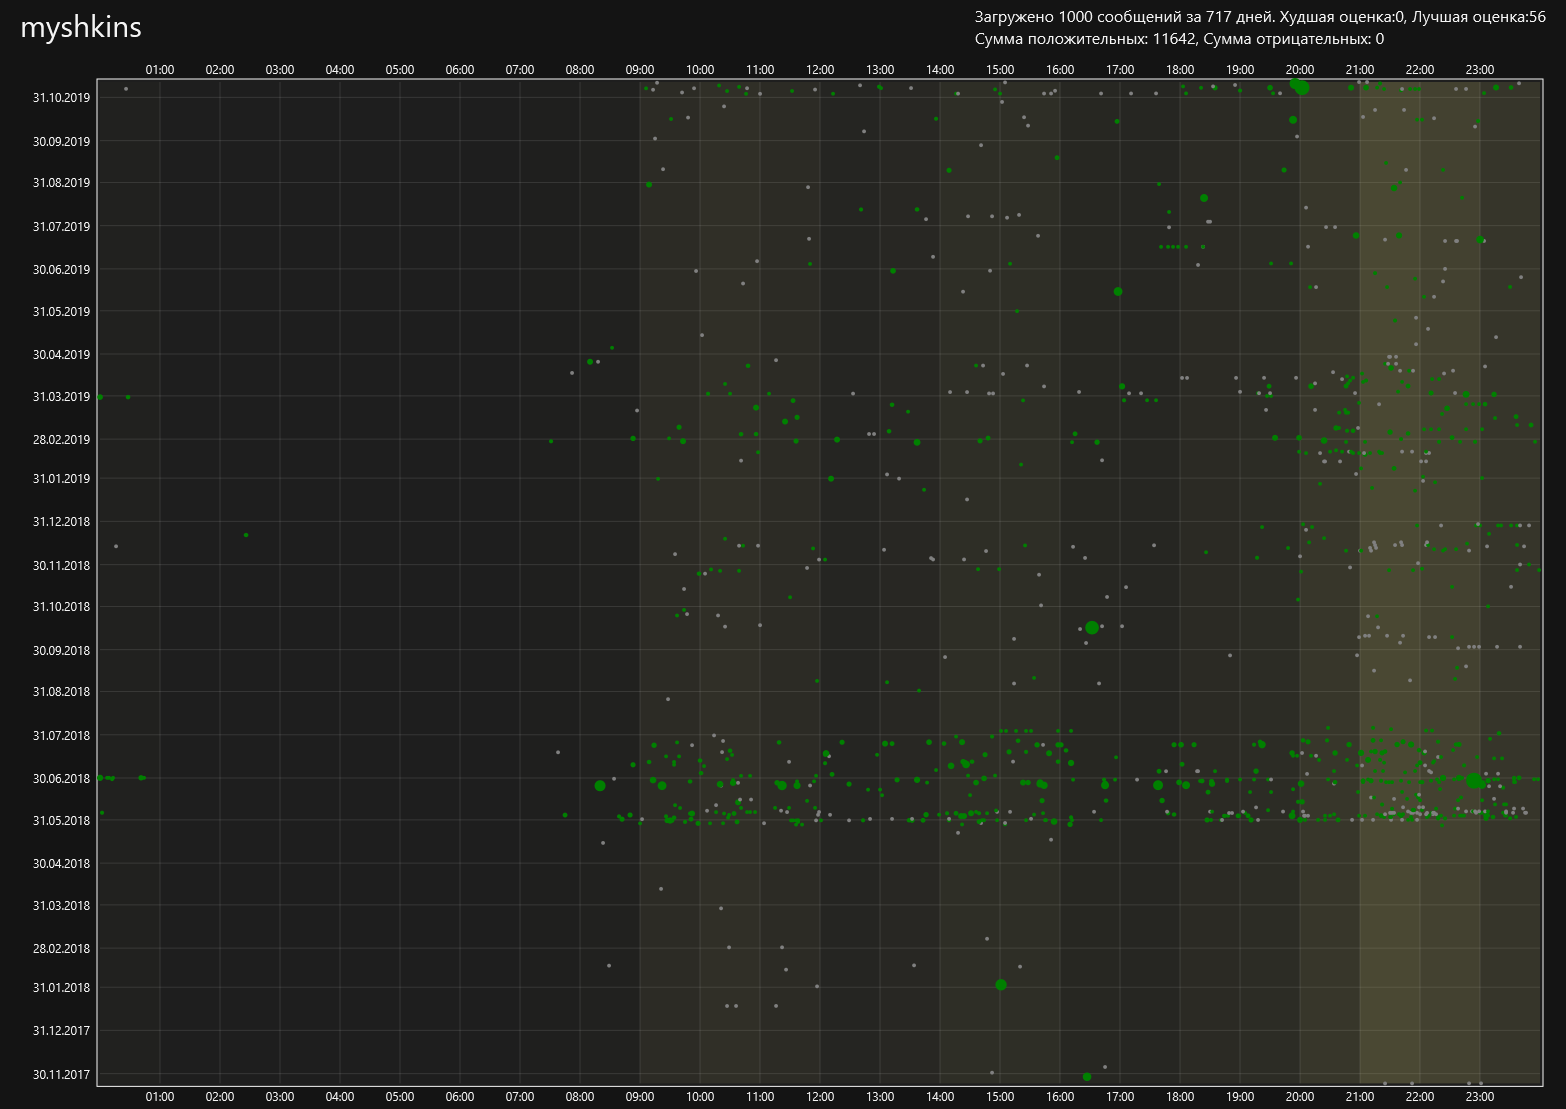Click the 31.05.2019 date label
1566x1109 pixels.
(x=61, y=311)
